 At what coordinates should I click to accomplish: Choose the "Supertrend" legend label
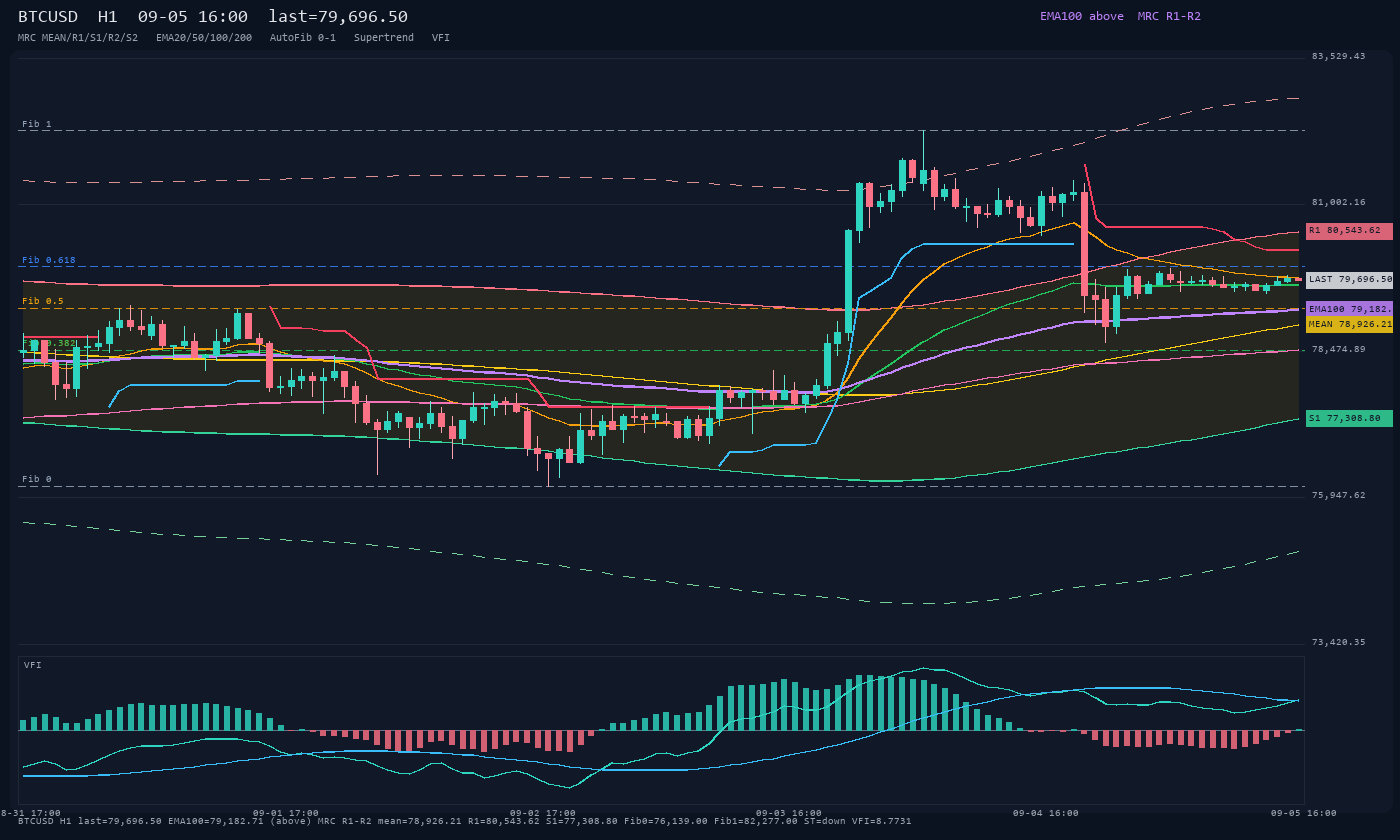click(x=384, y=38)
